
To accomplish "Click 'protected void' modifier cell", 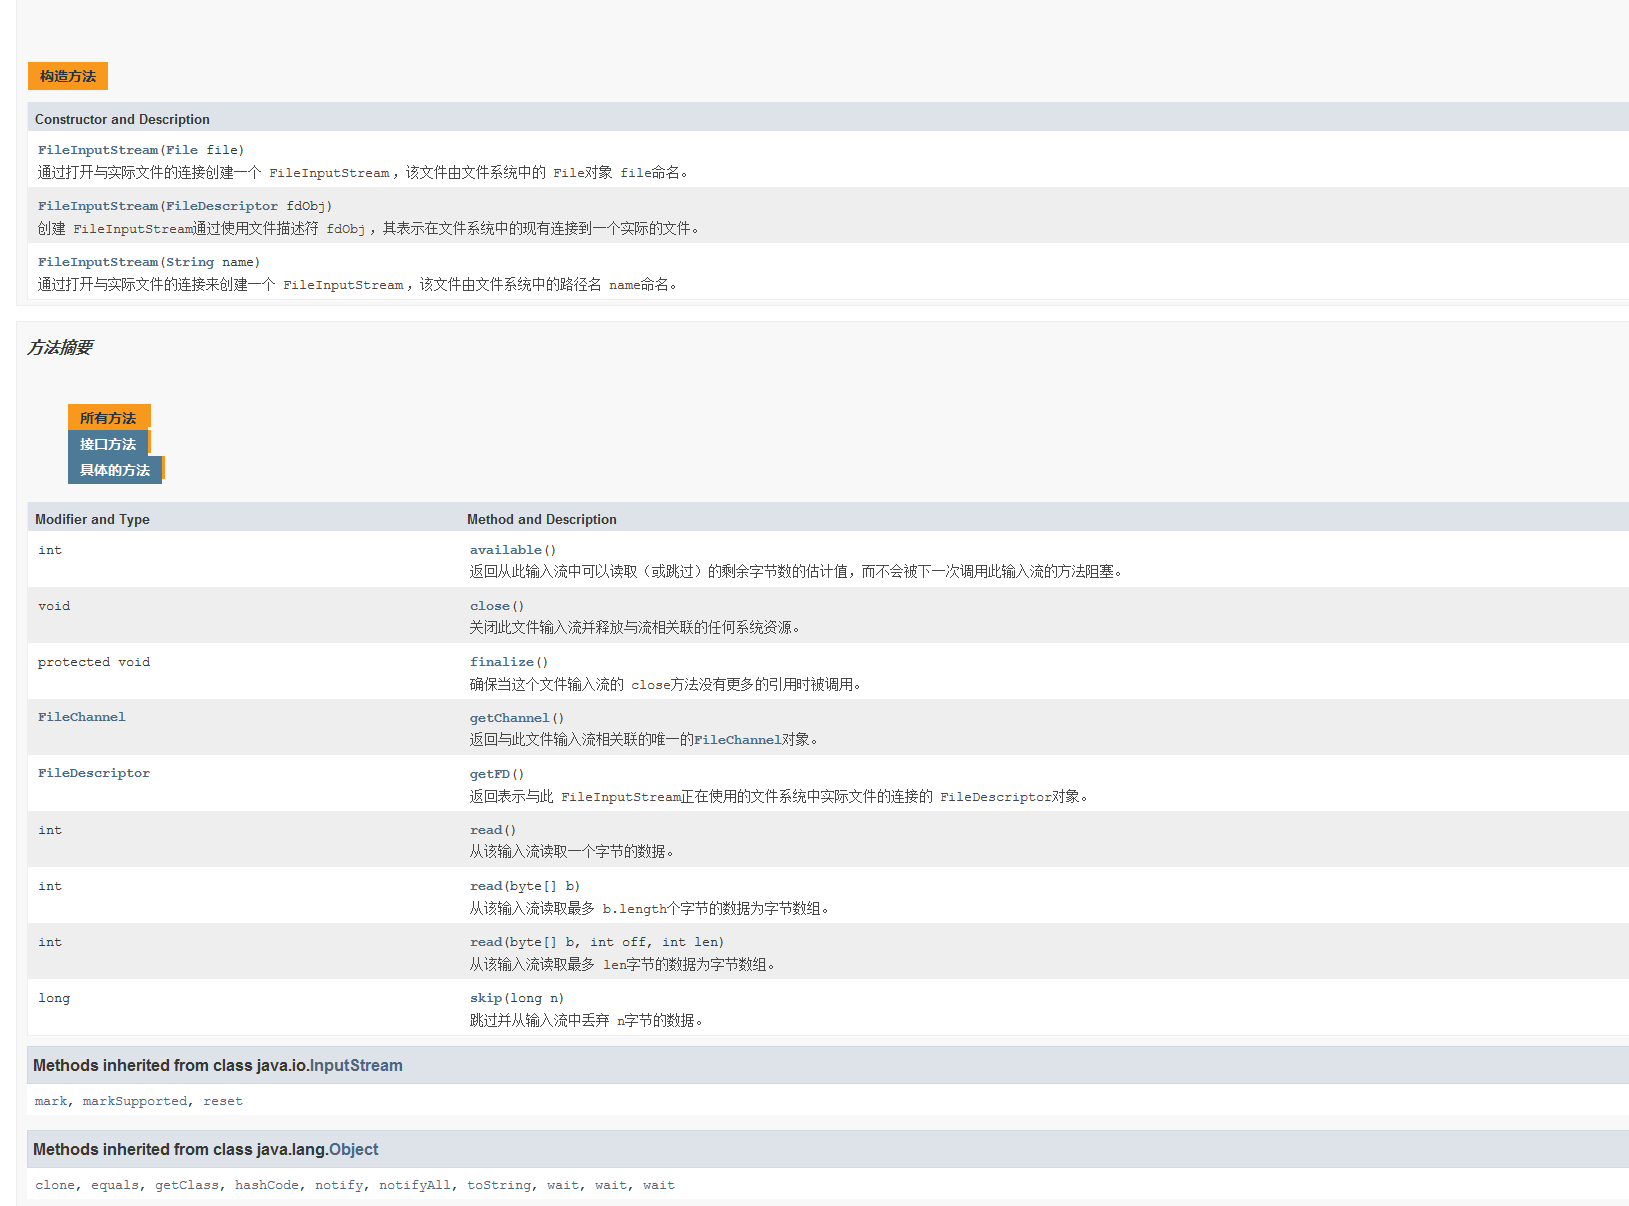I will coord(94,662).
